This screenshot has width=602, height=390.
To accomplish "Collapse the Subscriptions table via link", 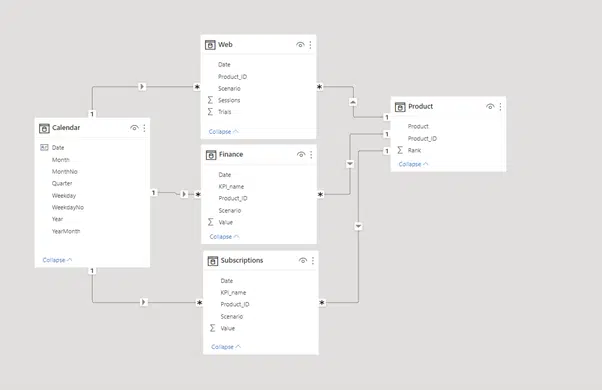I will [226, 347].
